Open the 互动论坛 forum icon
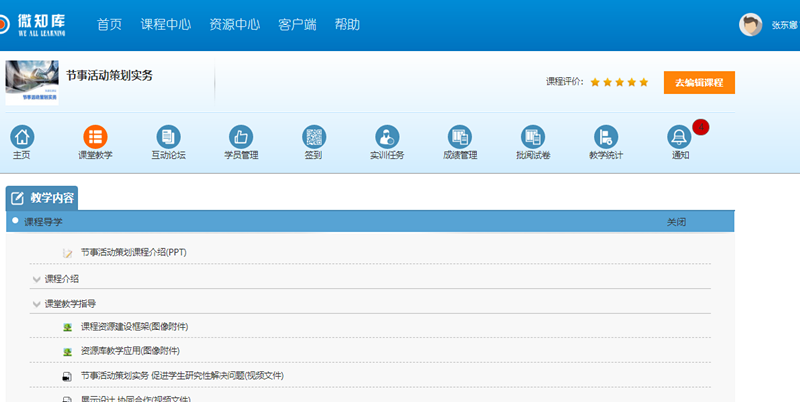The image size is (800, 402). click(x=168, y=137)
